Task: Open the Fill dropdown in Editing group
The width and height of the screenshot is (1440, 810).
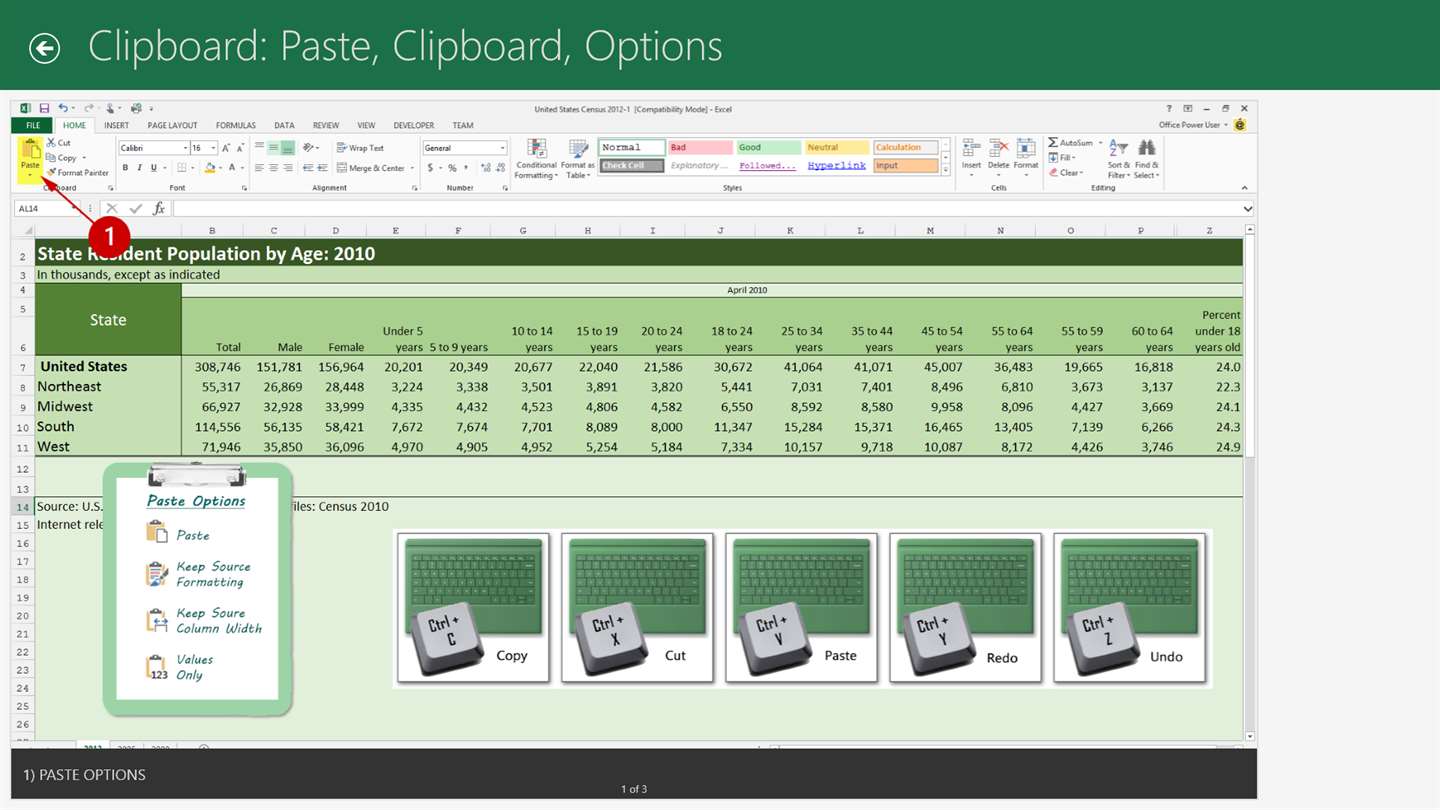Action: pos(1062,158)
